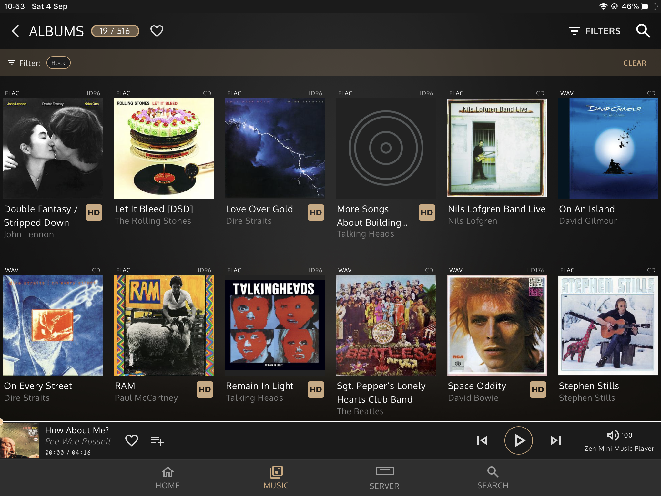The width and height of the screenshot is (661, 496).
Task: Click the battery indicator in status bar
Action: pyautogui.click(x=645, y=6)
